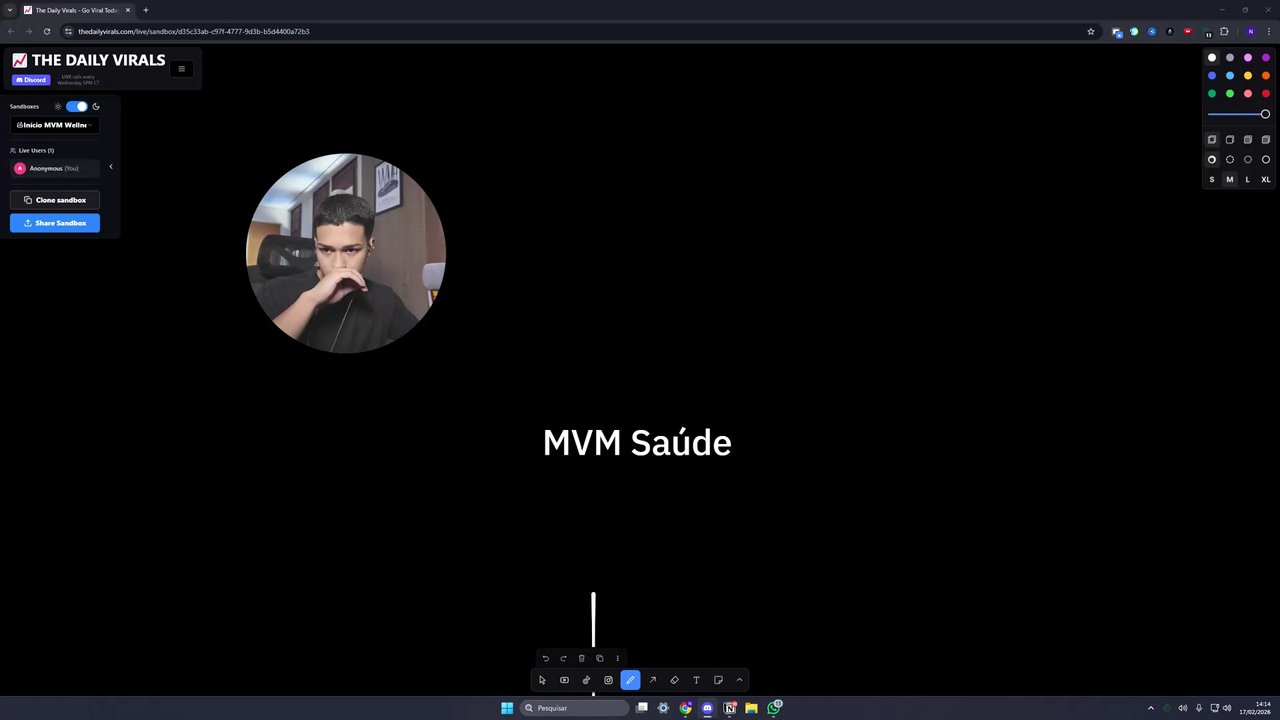The height and width of the screenshot is (720, 1280).
Task: Select the MVM Saúde text on canvas
Action: pyautogui.click(x=637, y=442)
